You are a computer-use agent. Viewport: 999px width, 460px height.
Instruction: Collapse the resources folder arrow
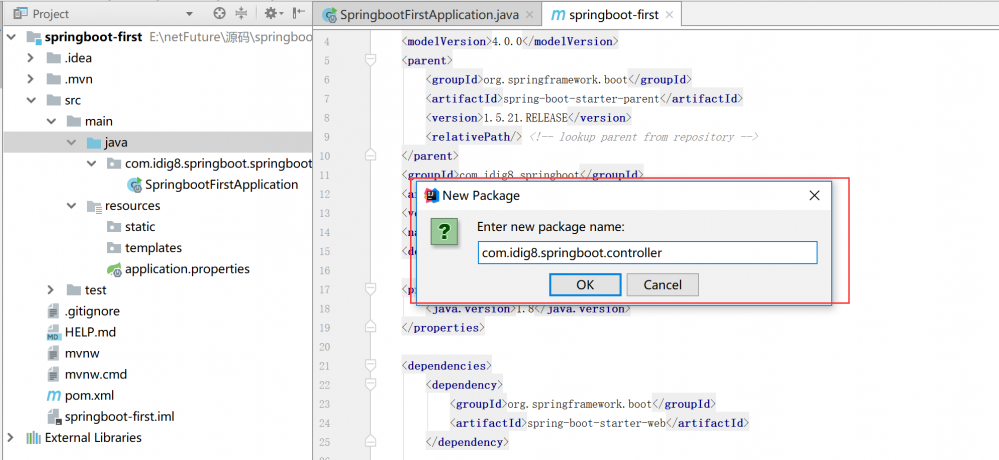pos(71,206)
